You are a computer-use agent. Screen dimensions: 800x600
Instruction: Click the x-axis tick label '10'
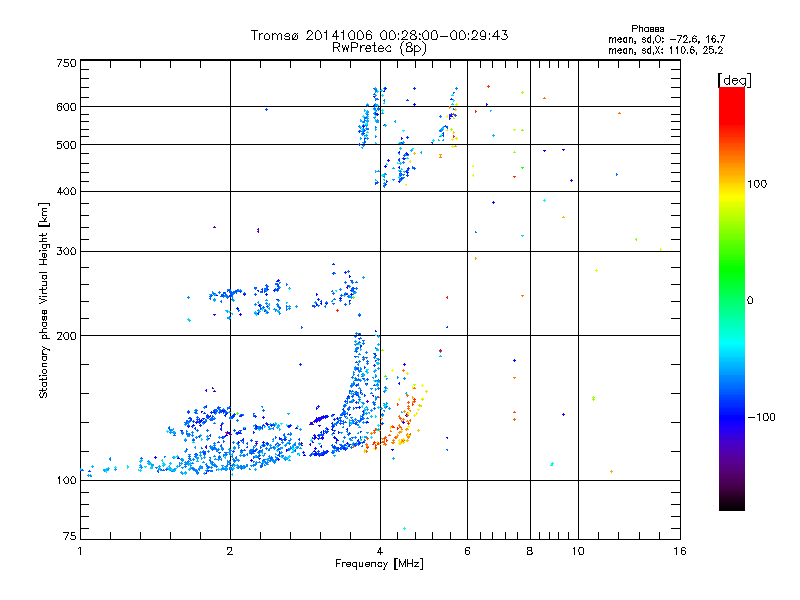pos(578,551)
